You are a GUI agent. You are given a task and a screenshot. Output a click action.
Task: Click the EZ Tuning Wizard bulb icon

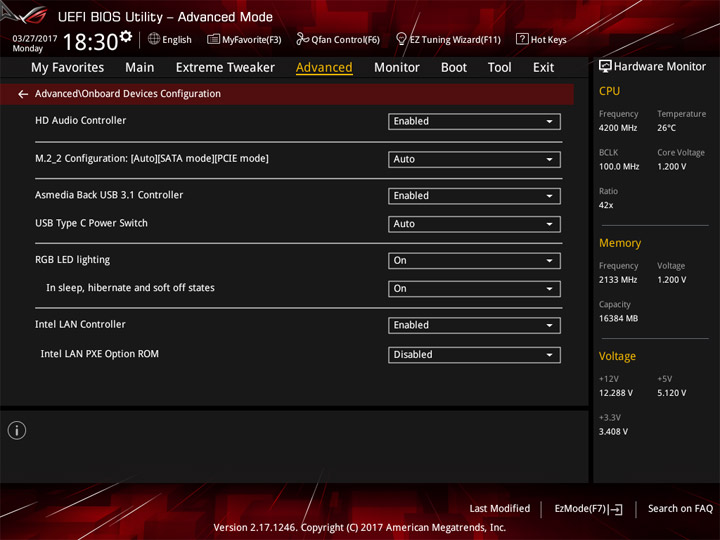click(x=401, y=39)
